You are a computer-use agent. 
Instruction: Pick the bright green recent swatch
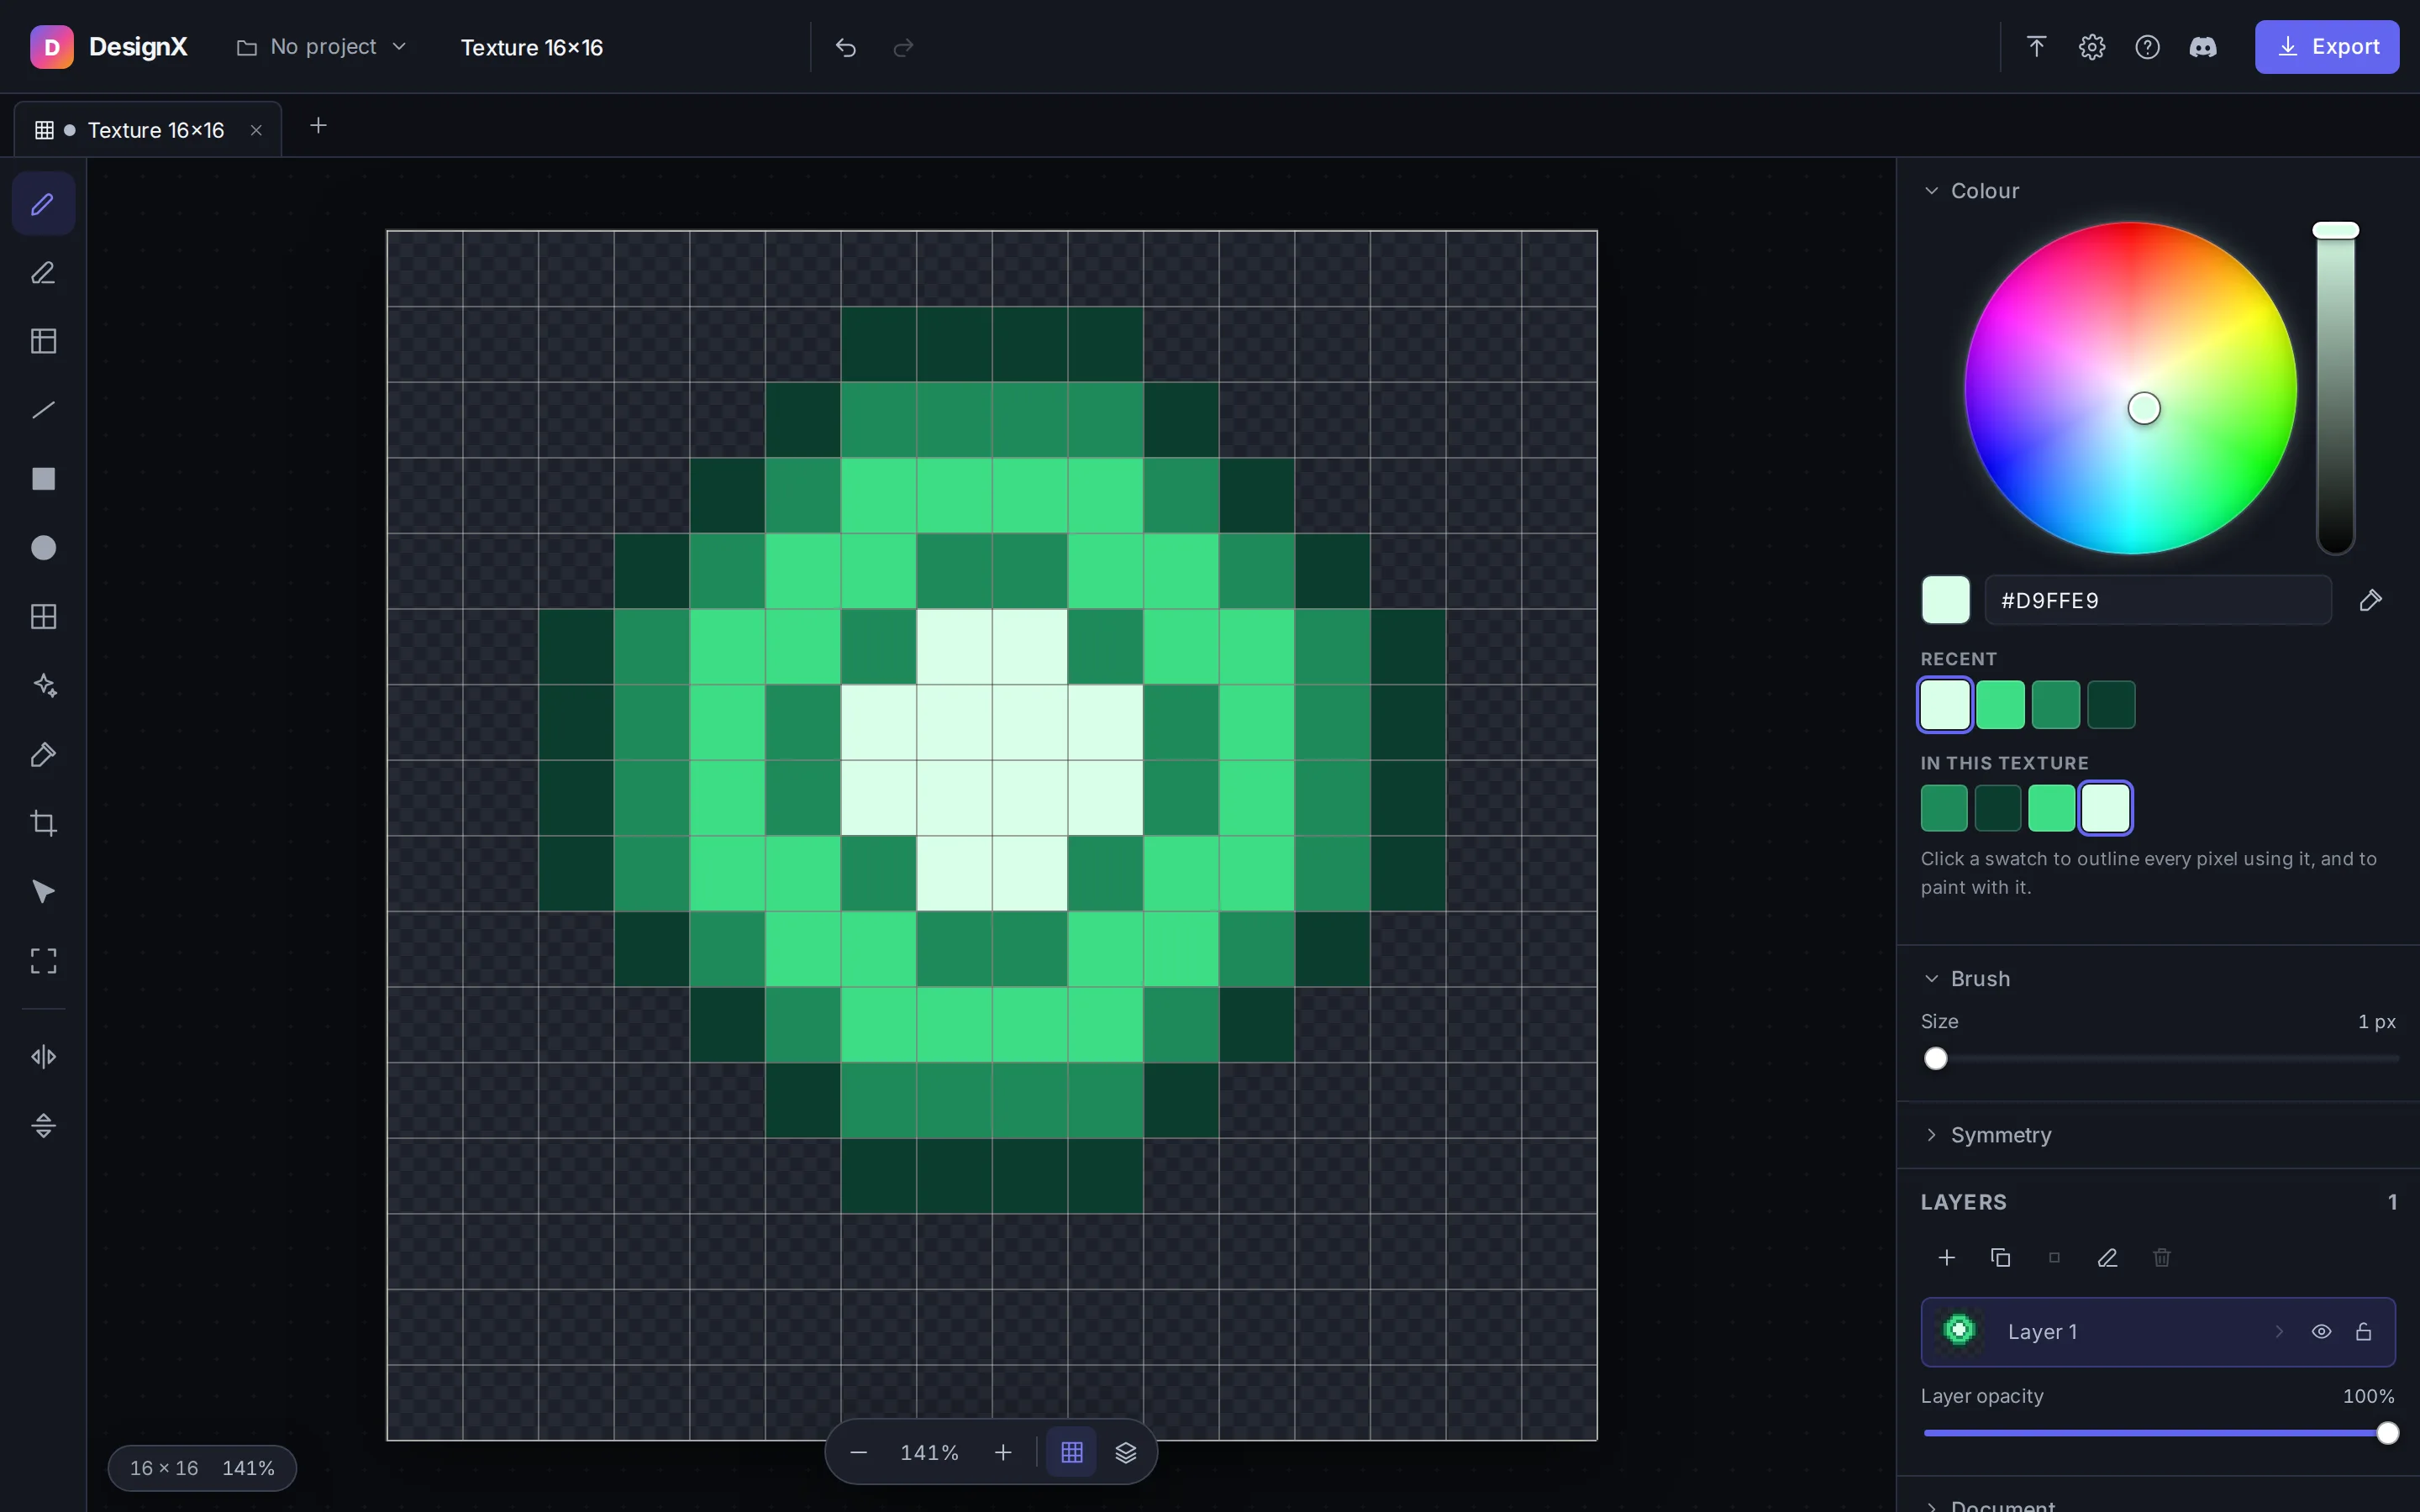pyautogui.click(x=2000, y=705)
